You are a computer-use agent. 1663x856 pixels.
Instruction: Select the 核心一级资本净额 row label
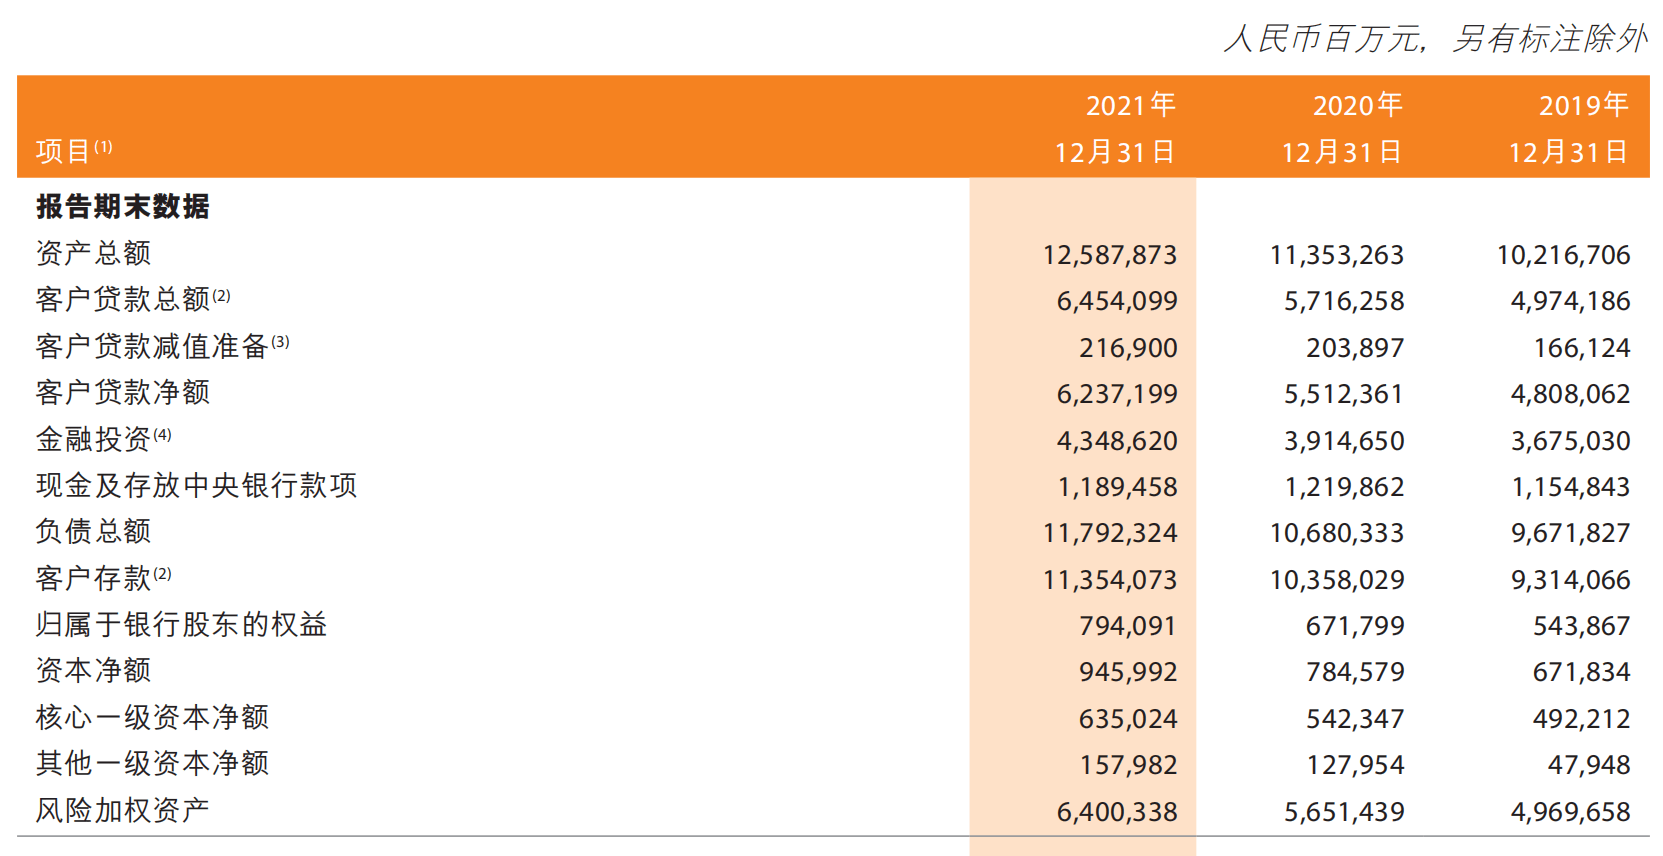coord(153,717)
